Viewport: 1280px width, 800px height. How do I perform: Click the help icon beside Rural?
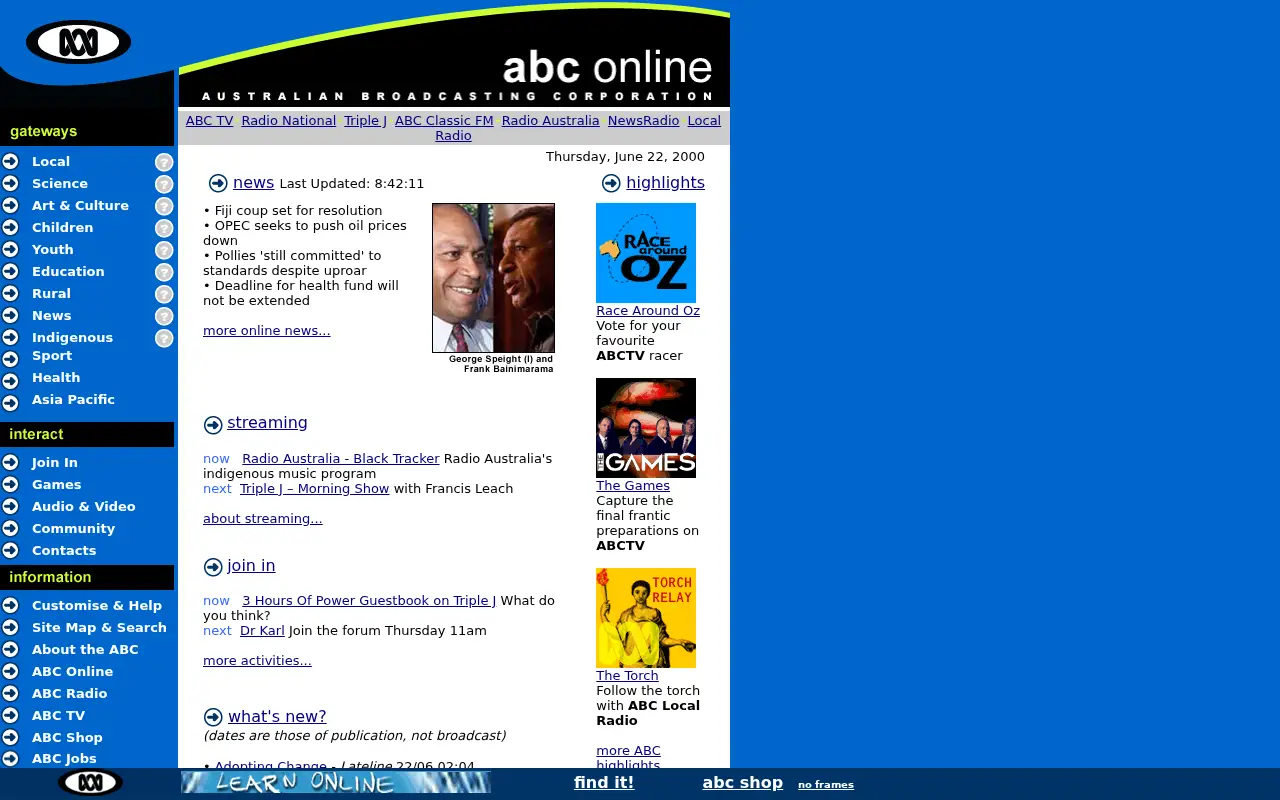(164, 294)
